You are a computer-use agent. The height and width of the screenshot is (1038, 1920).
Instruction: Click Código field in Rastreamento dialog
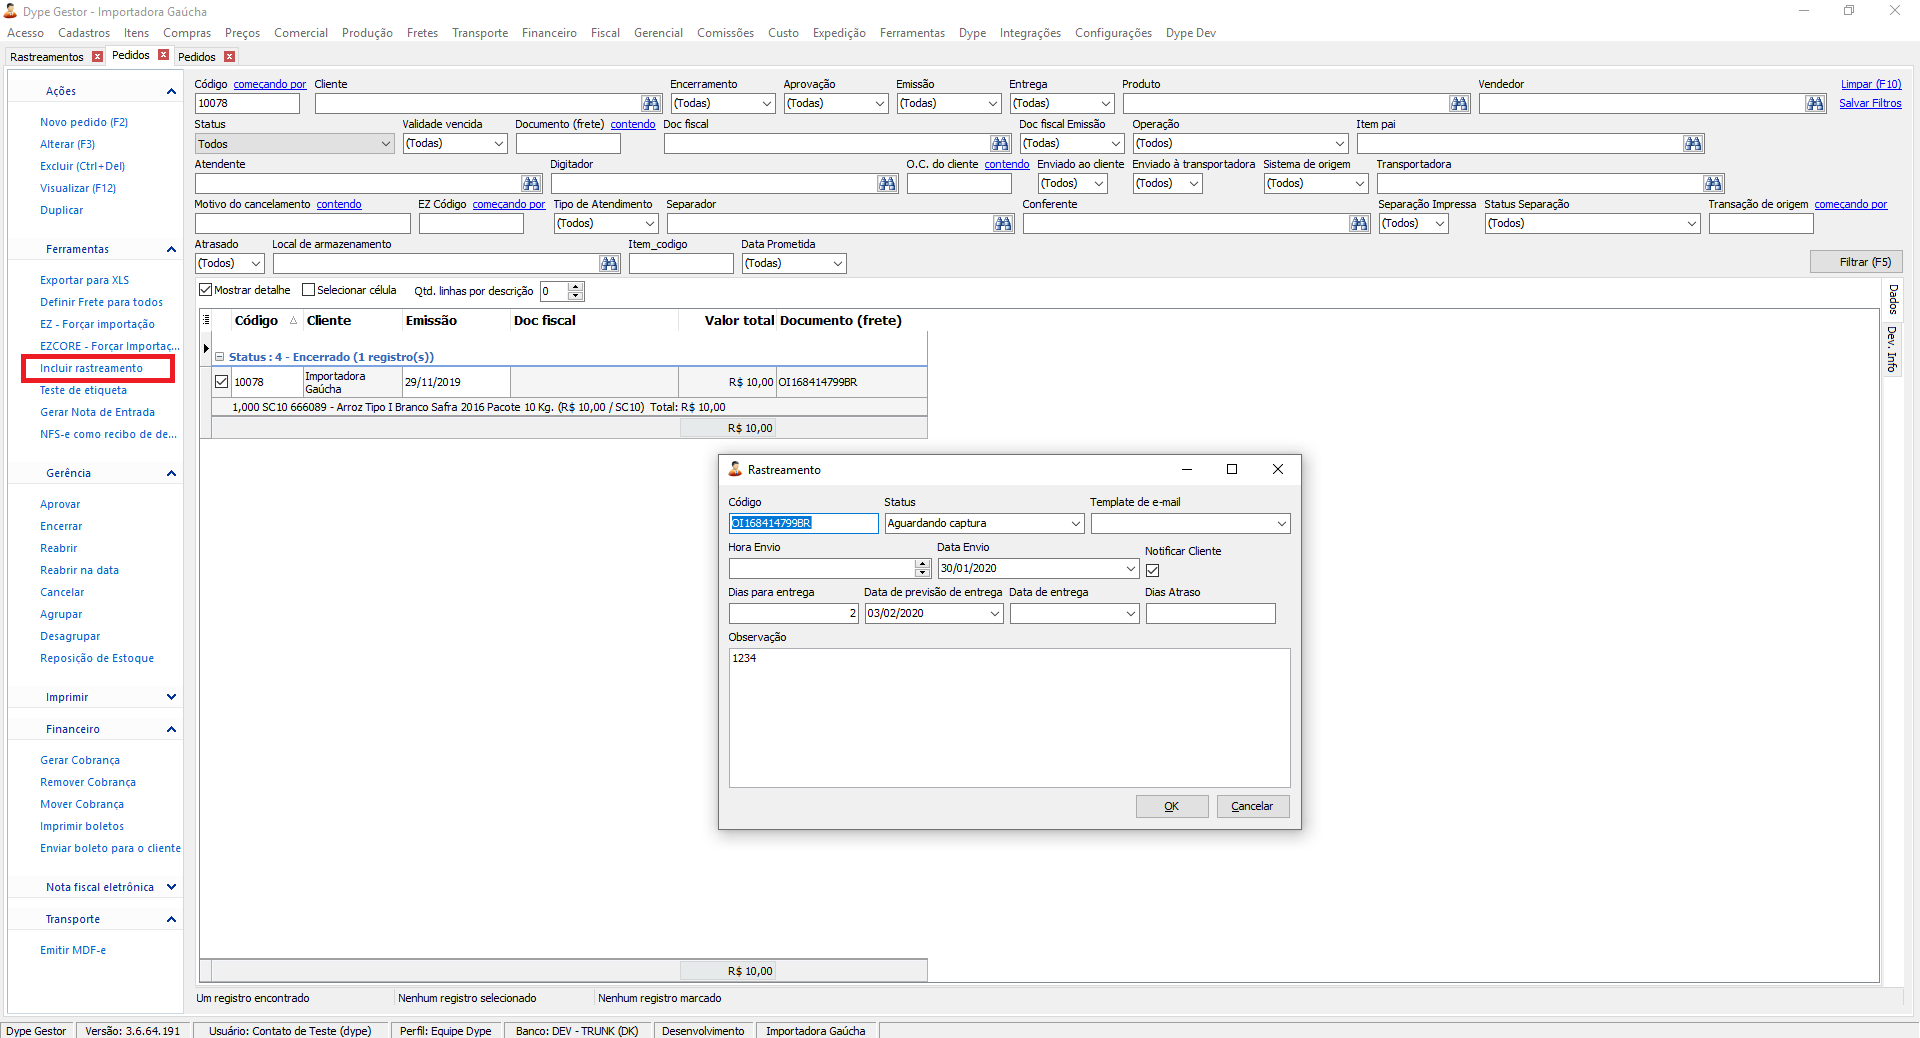point(803,524)
